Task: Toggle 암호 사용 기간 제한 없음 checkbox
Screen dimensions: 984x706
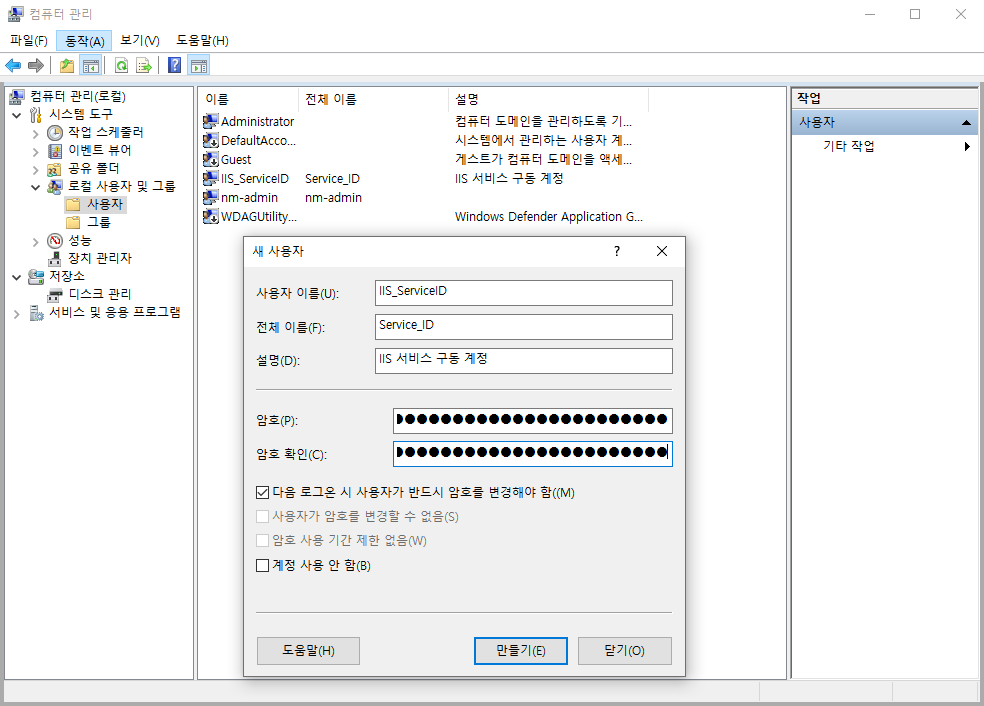Action: coord(262,540)
